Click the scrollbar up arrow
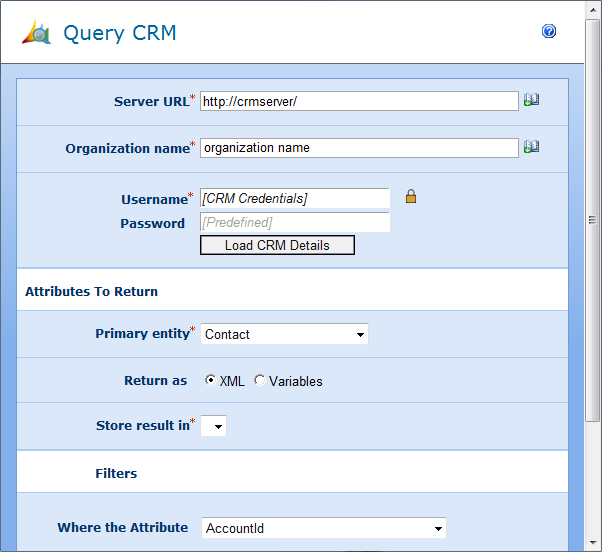 click(x=593, y=8)
